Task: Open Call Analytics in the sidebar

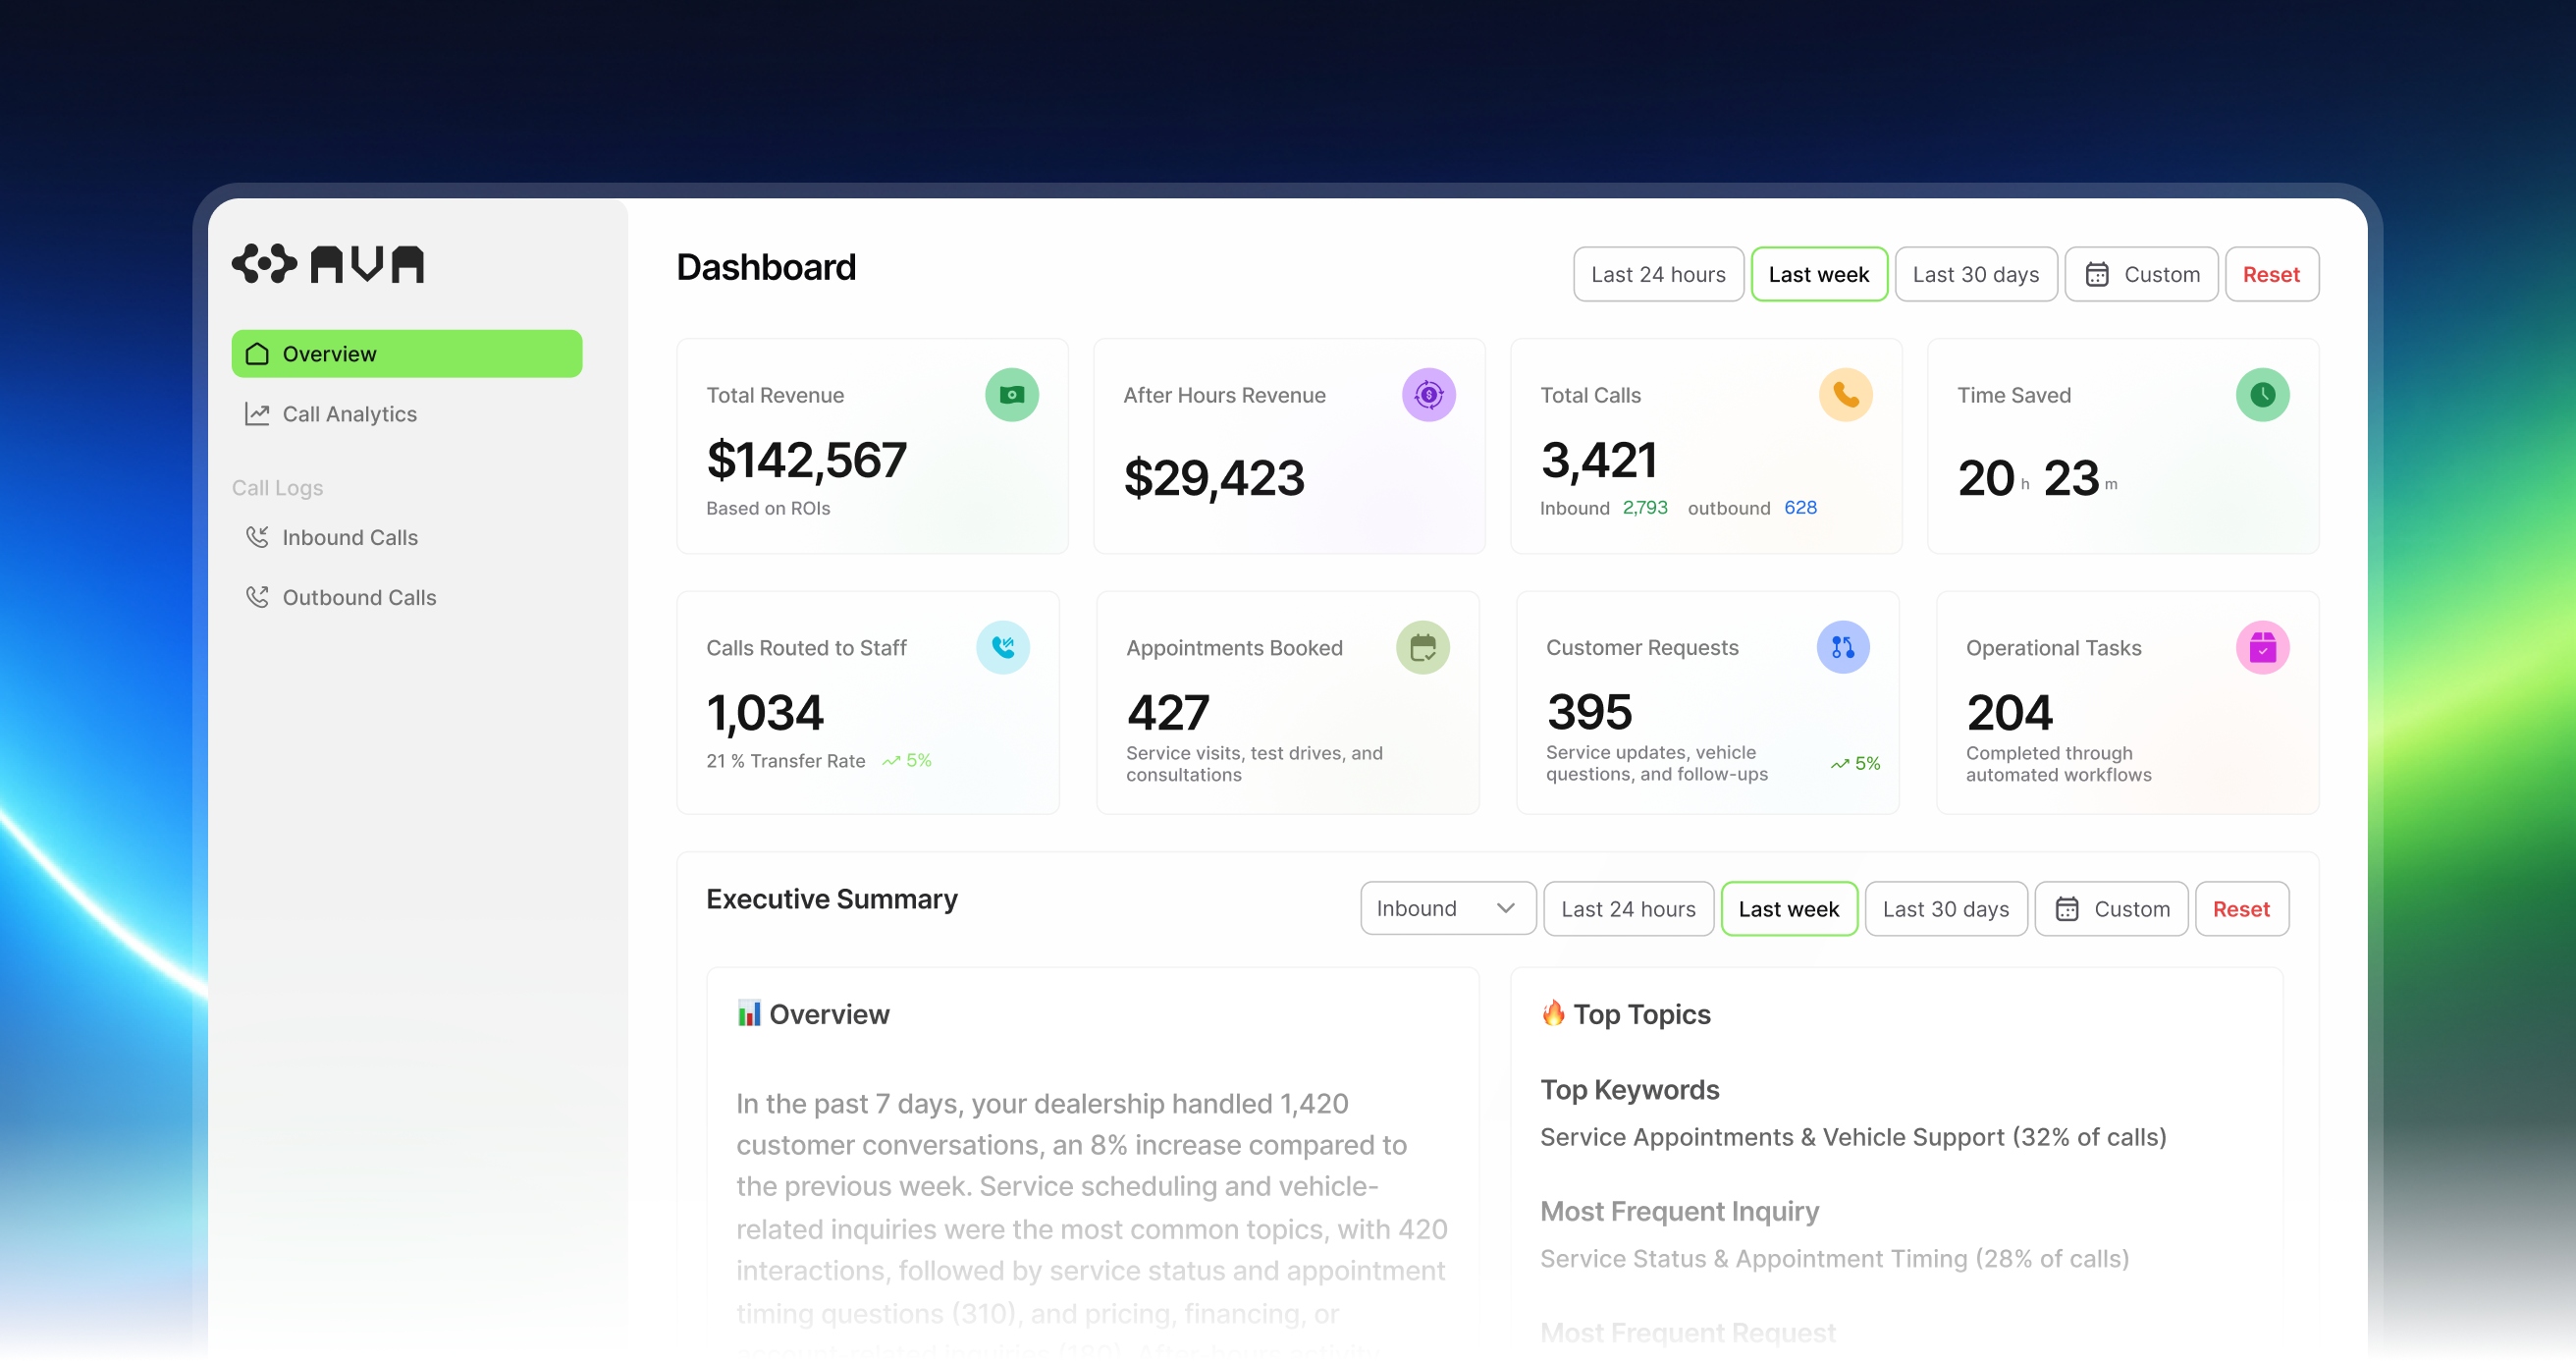Action: pos(349,414)
